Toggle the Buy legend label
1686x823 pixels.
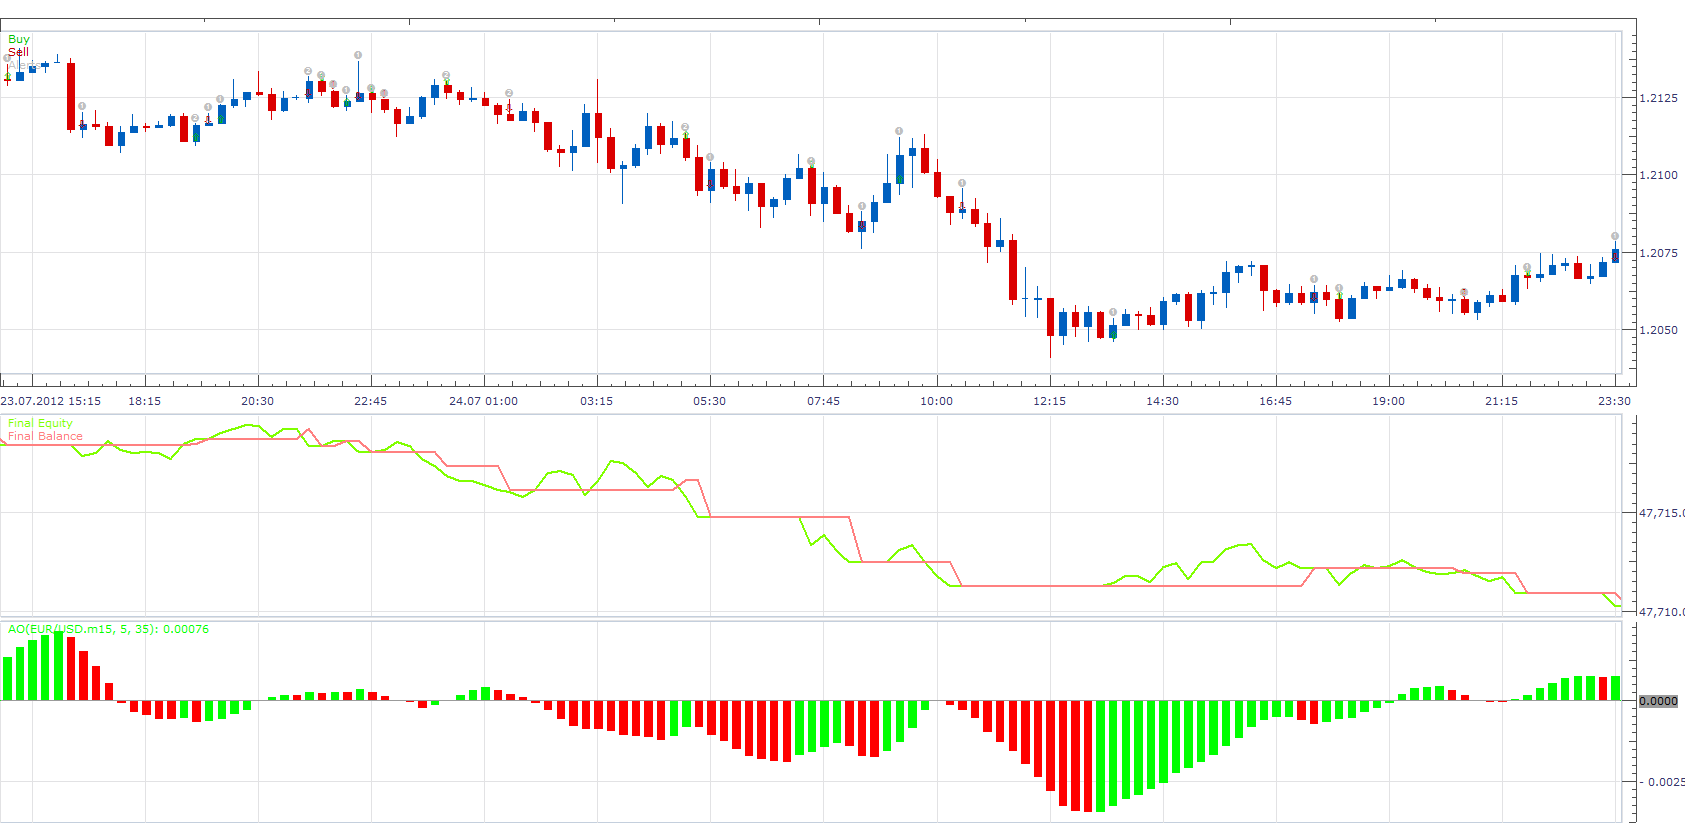coord(19,39)
